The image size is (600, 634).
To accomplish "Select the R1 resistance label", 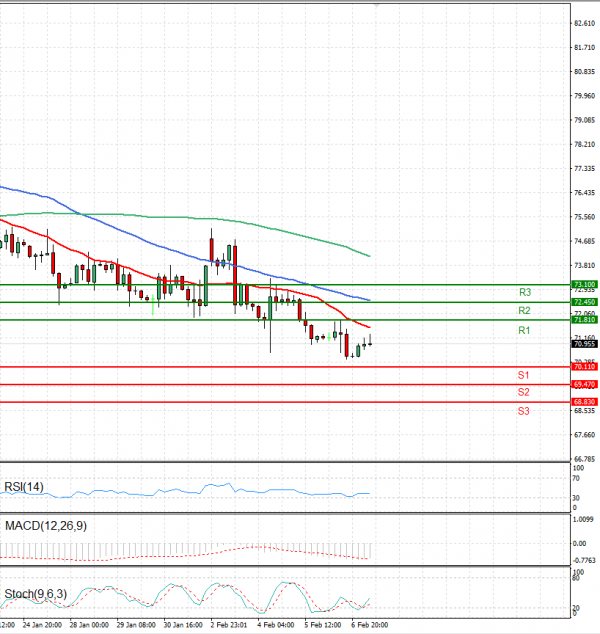I will (x=523, y=330).
